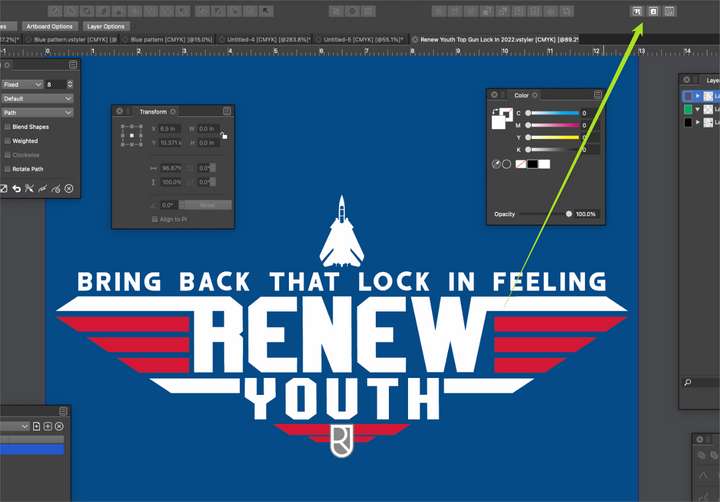Image resolution: width=720 pixels, height=502 pixels.
Task: Select Renew Youth Top Gun document tab
Action: [x=495, y=40]
